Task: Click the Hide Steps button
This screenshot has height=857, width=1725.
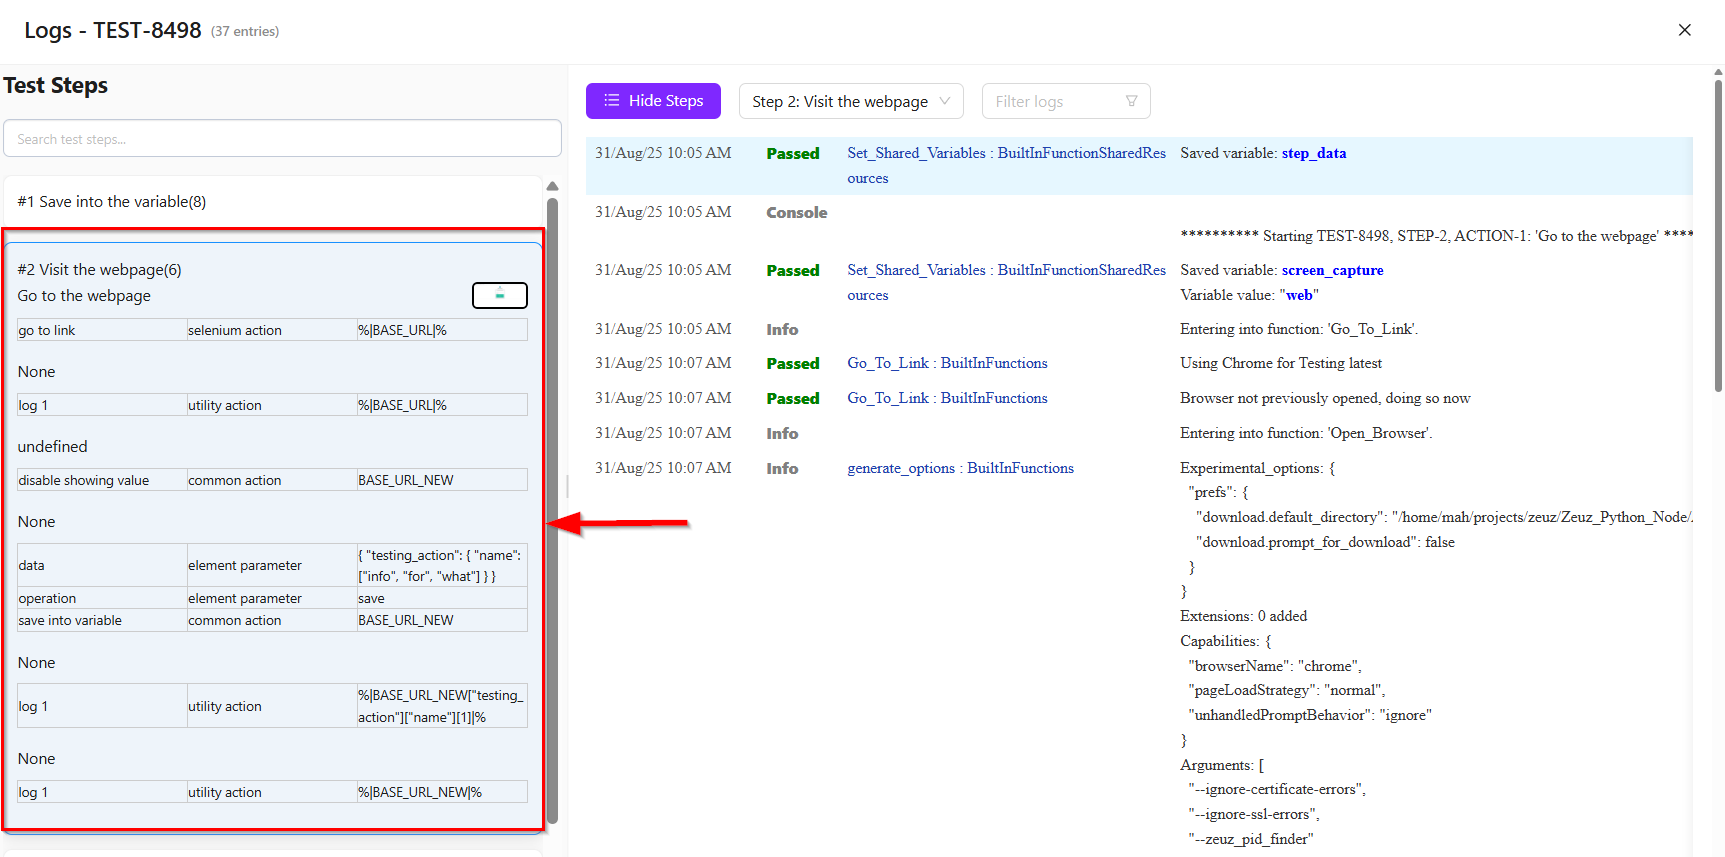Action: click(x=653, y=101)
